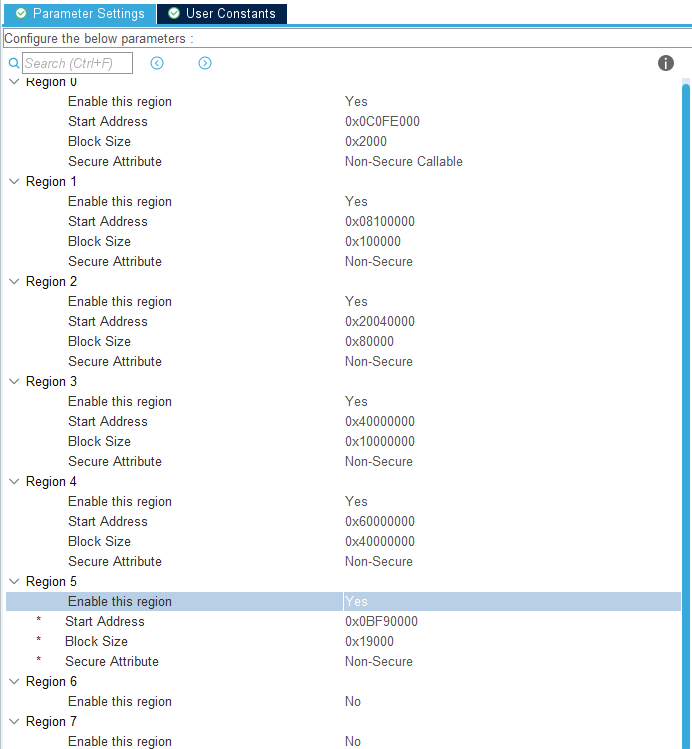The width and height of the screenshot is (692, 749).
Task: Go to next search result arrow
Action: click(x=205, y=63)
